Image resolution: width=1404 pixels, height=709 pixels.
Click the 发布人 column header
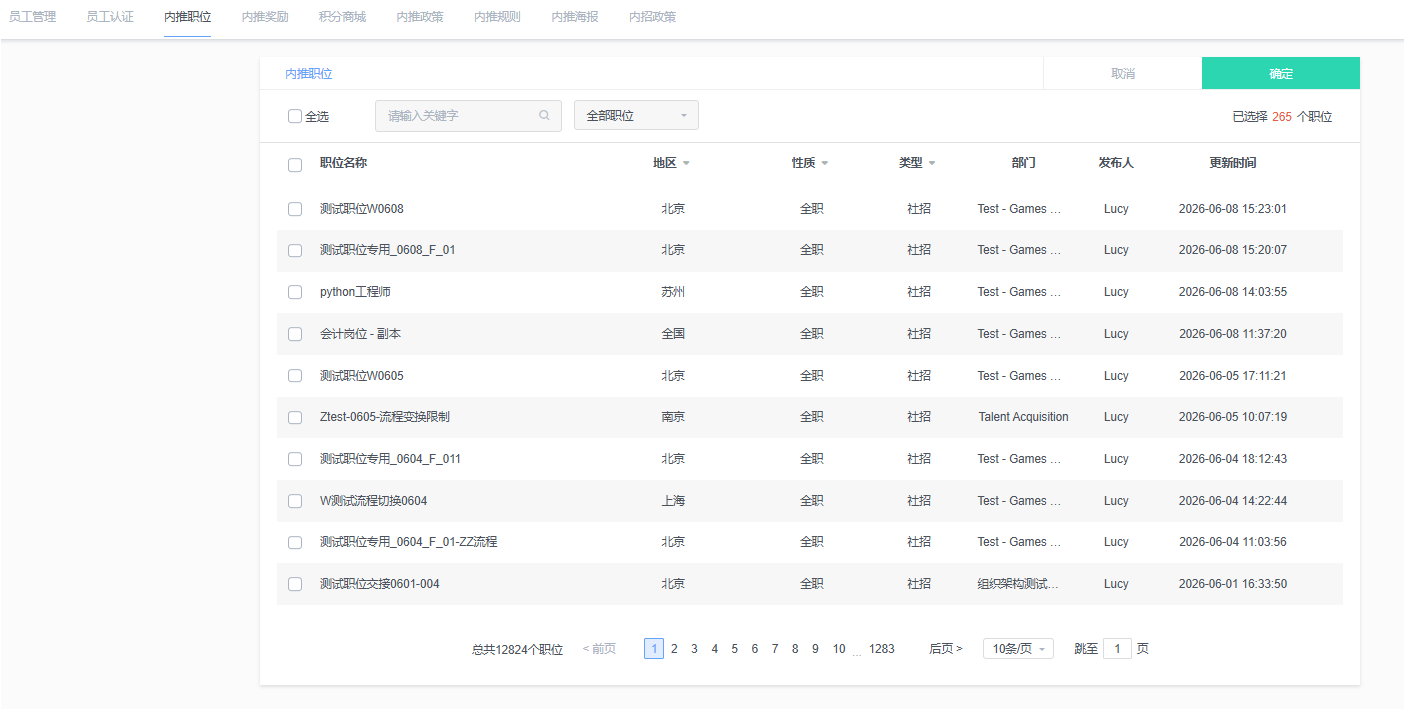tap(1116, 163)
